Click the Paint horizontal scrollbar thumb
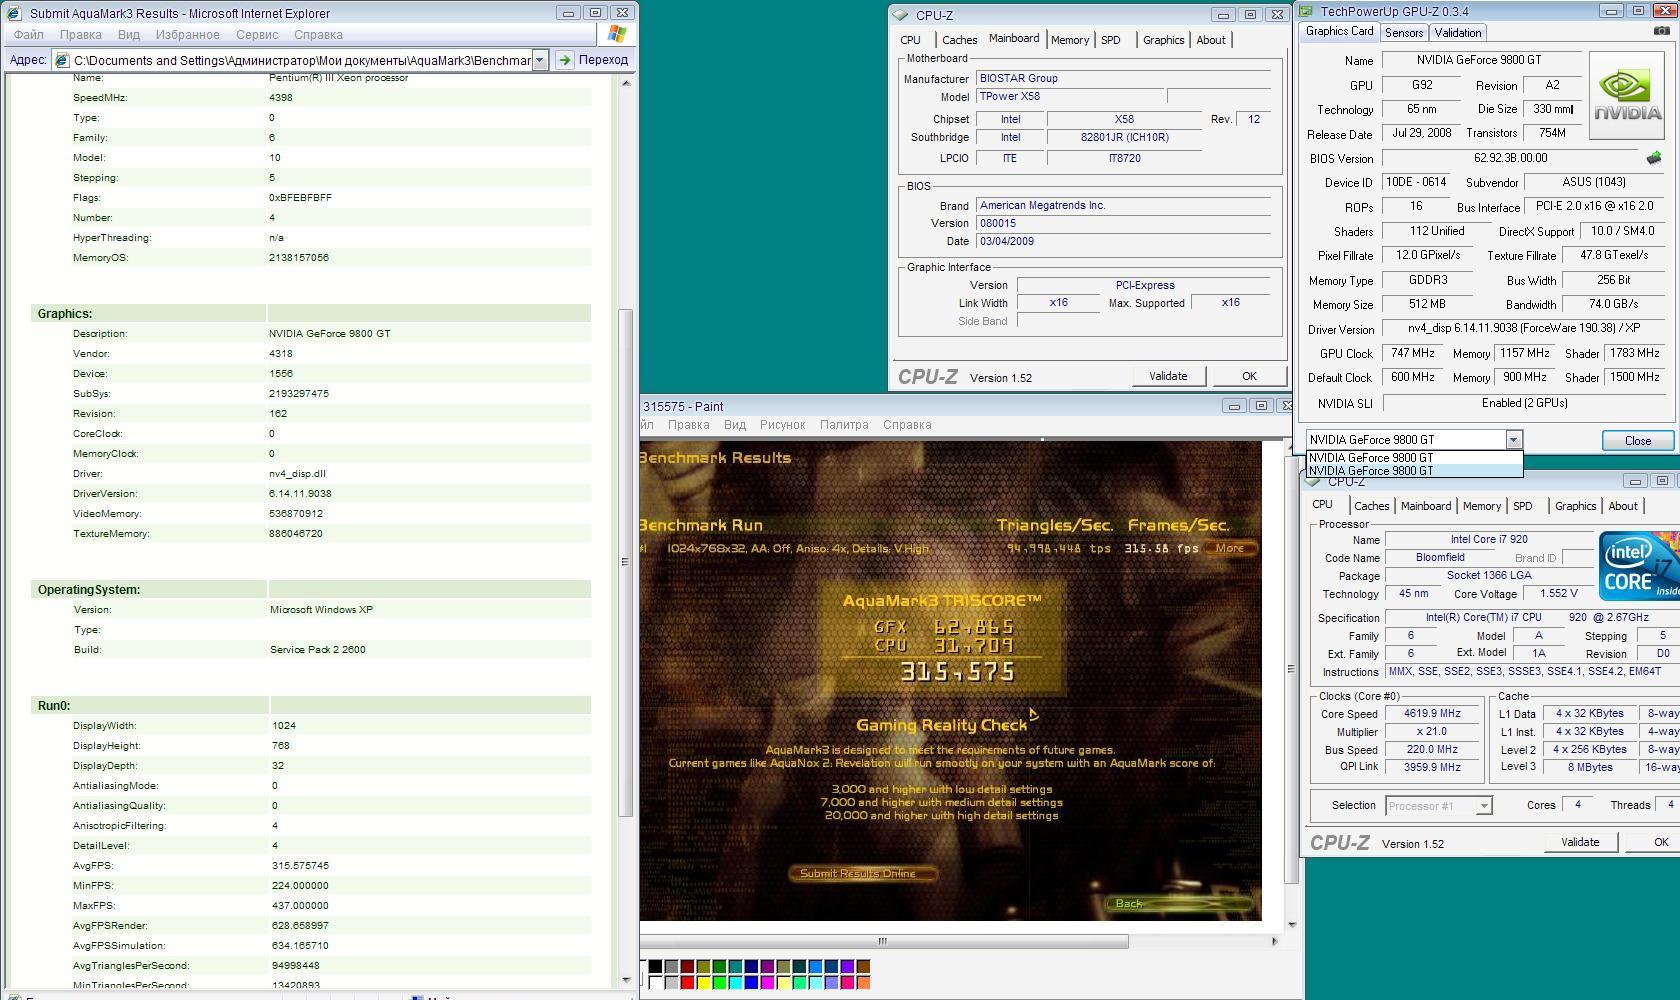This screenshot has width=1680, height=1000. (x=884, y=941)
